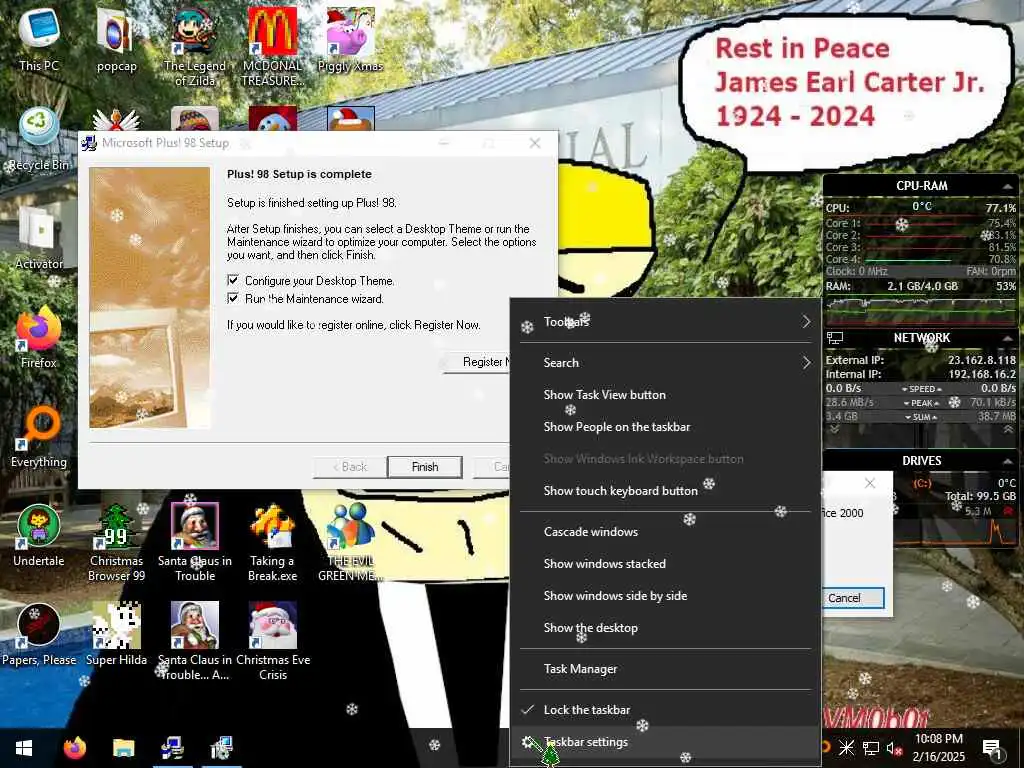Close the Office 2000 dialog
The image size is (1024, 768).
pyautogui.click(x=869, y=483)
